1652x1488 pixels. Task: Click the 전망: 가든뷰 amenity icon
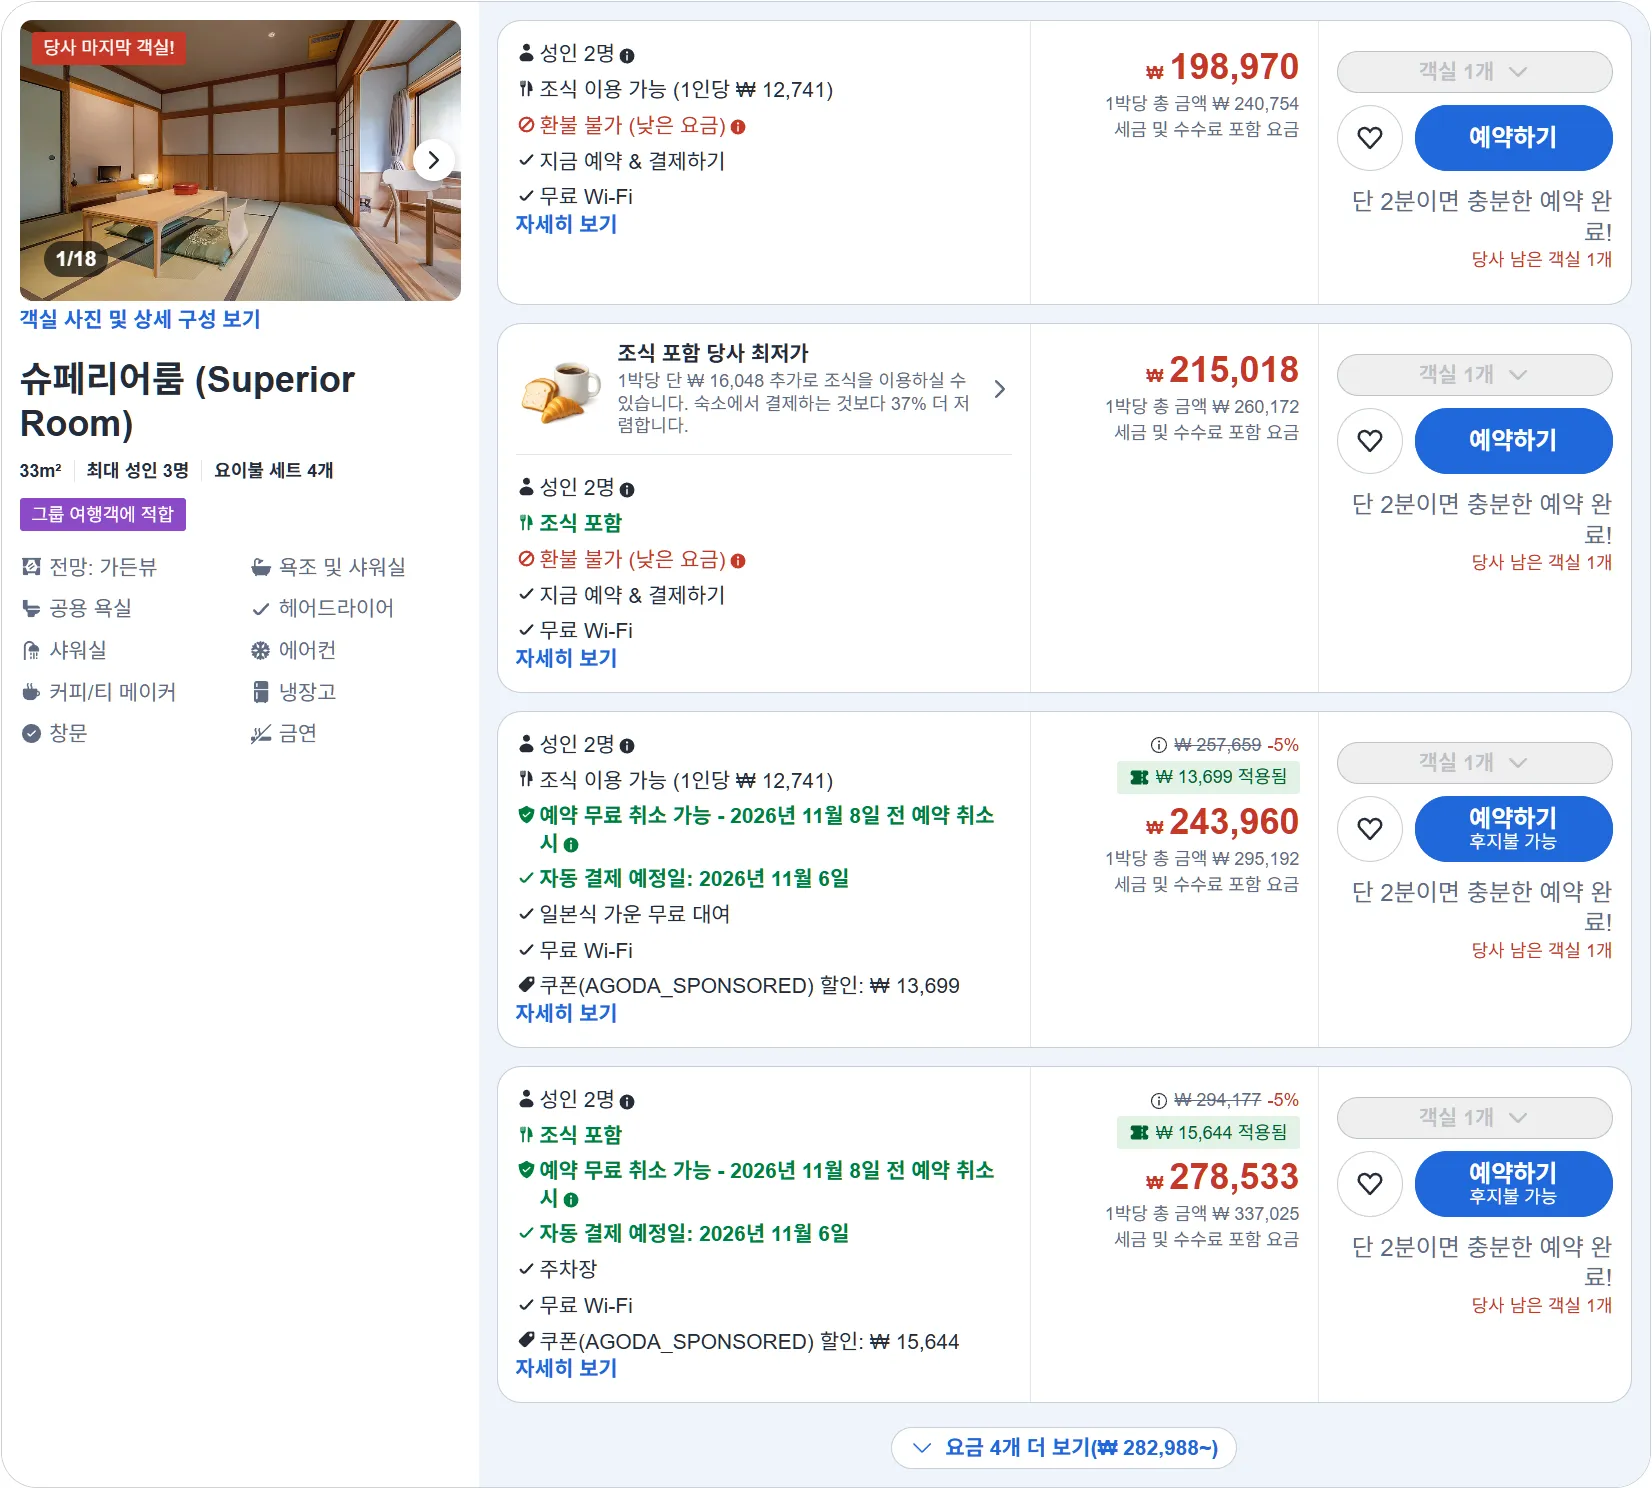click(32, 567)
